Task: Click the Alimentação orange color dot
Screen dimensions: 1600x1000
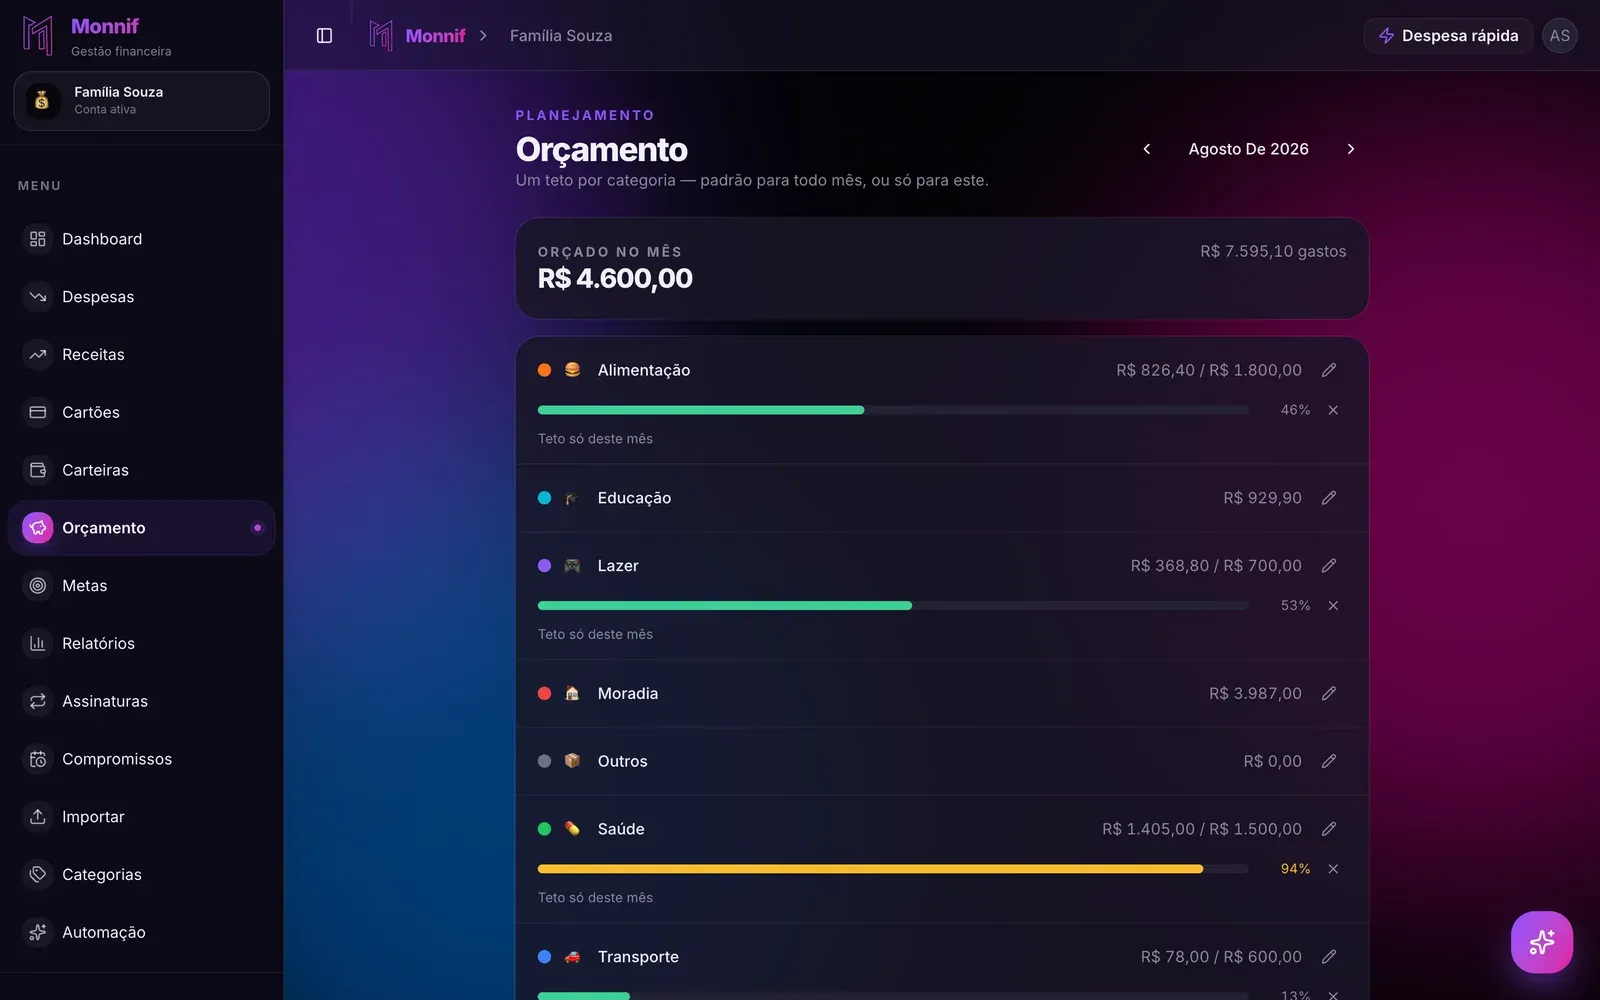Action: 544,370
